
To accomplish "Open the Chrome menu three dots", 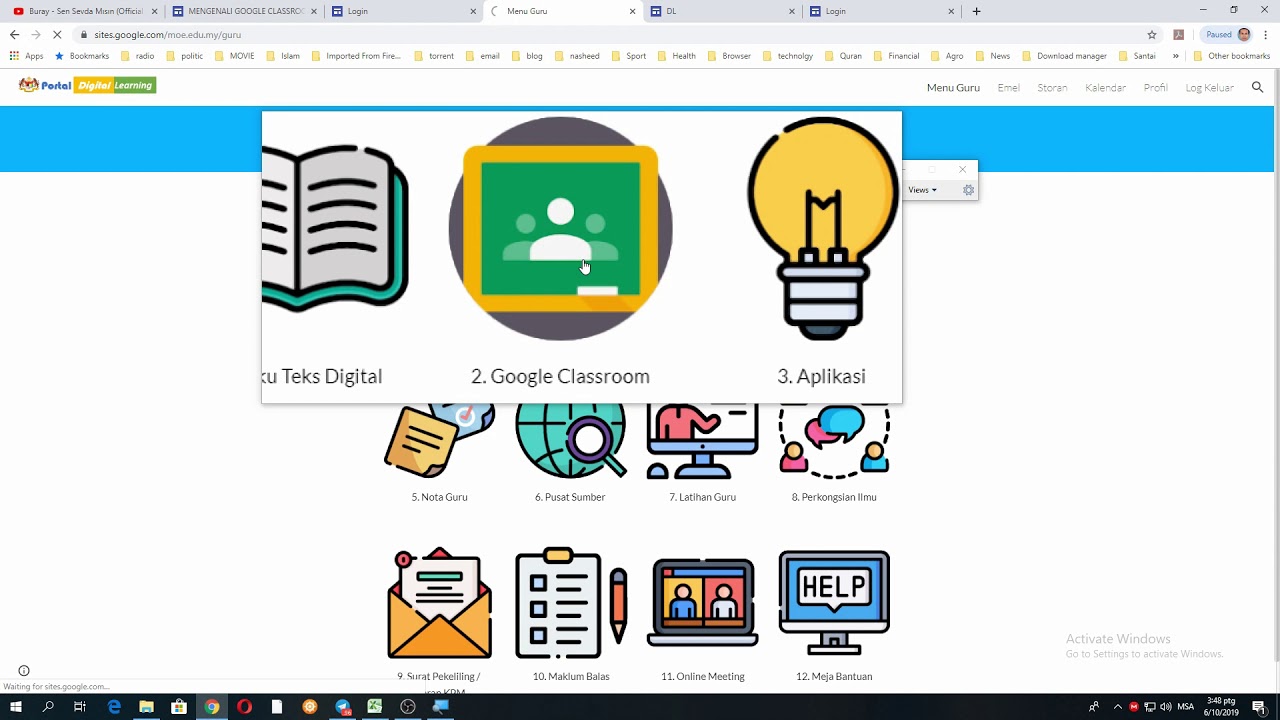I will [1266, 34].
